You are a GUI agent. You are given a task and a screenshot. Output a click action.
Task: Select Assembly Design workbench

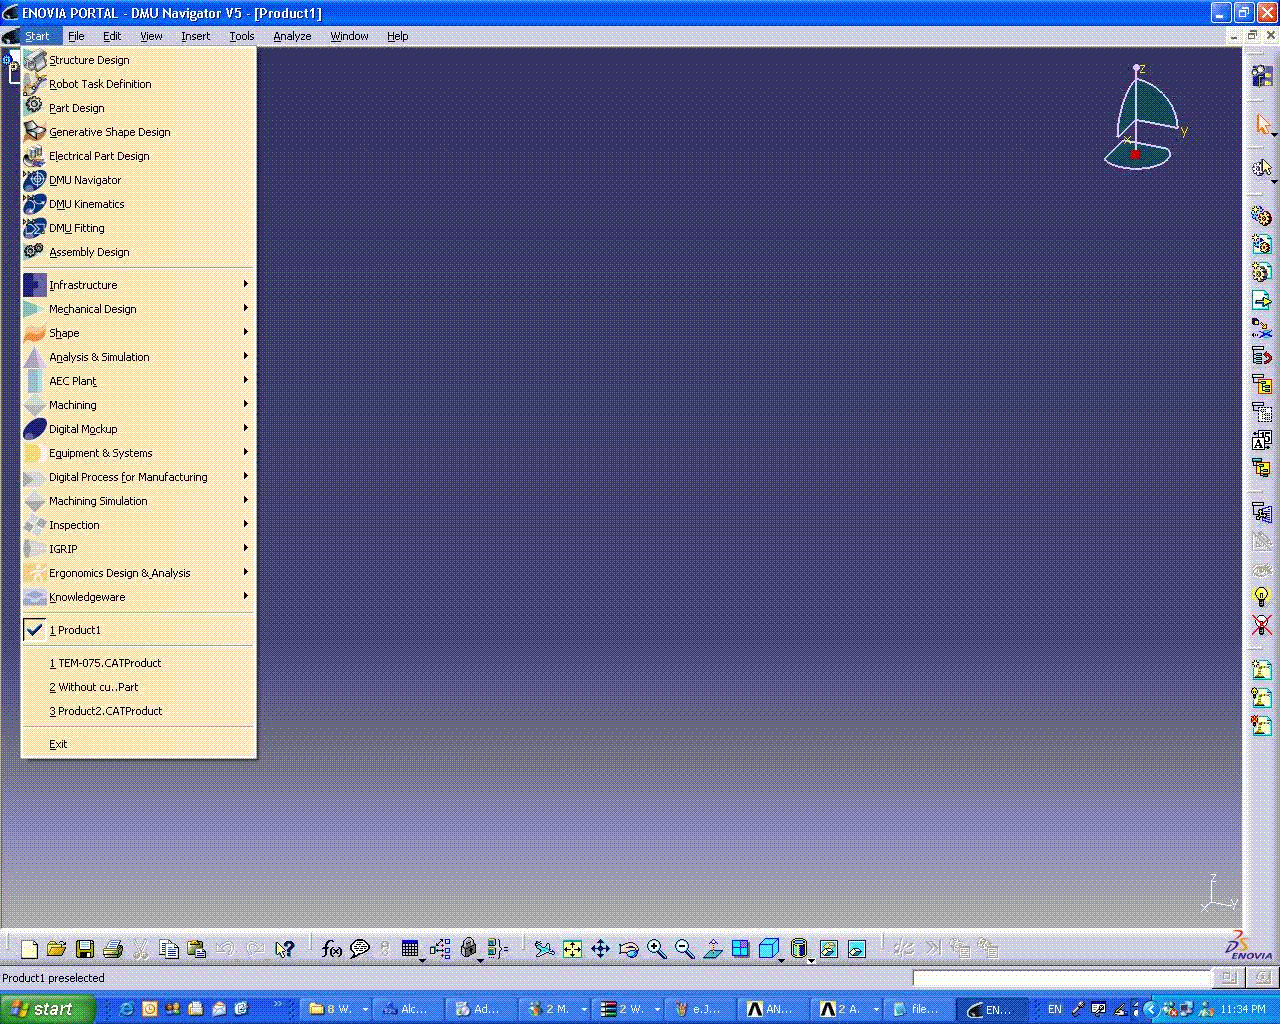[x=139, y=252]
